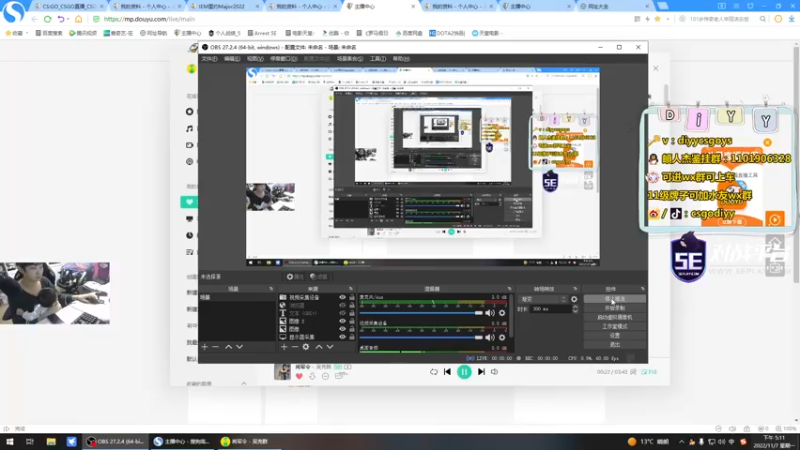
Task: Like the current song with heart icon
Action: coord(299,377)
